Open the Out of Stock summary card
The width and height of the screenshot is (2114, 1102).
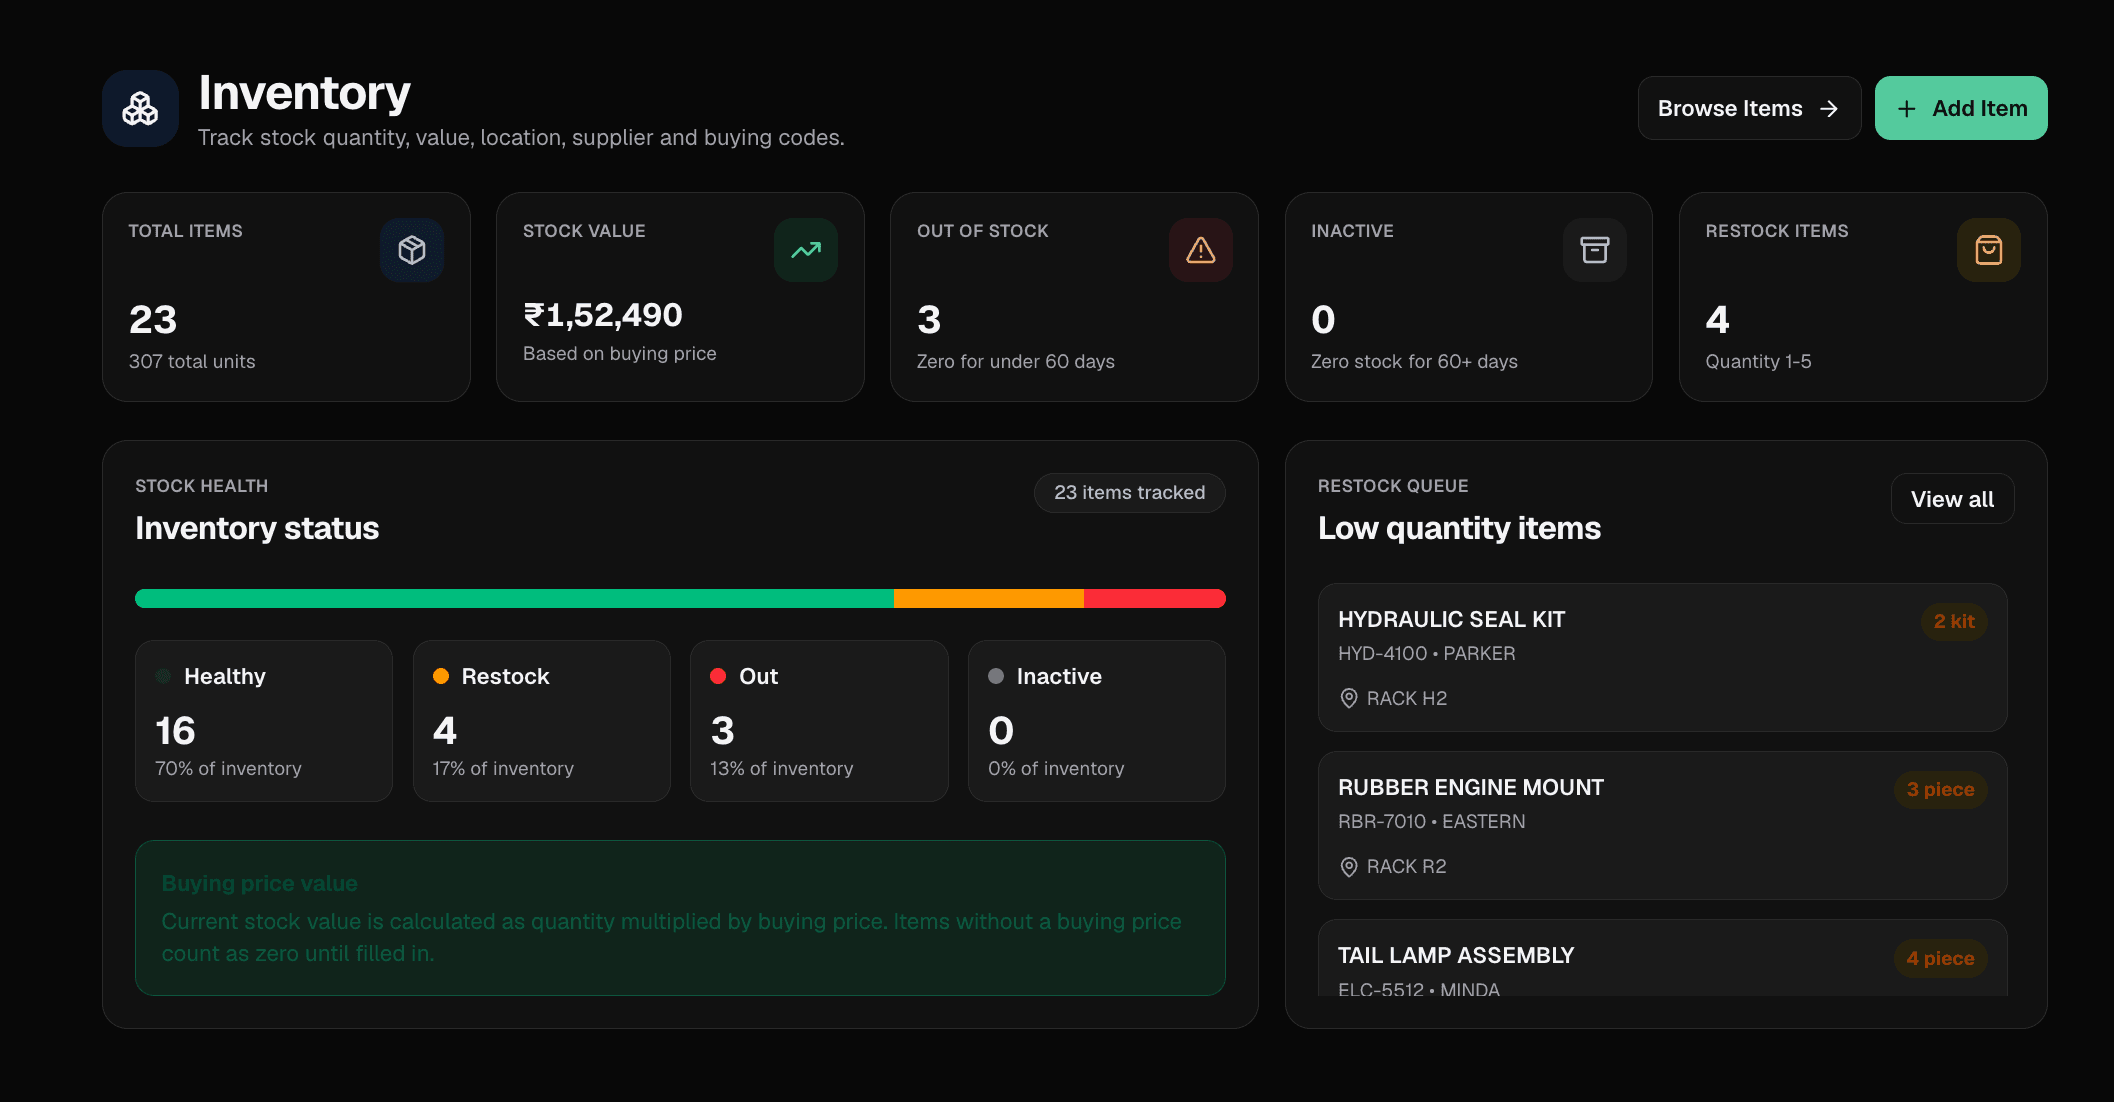[1074, 297]
